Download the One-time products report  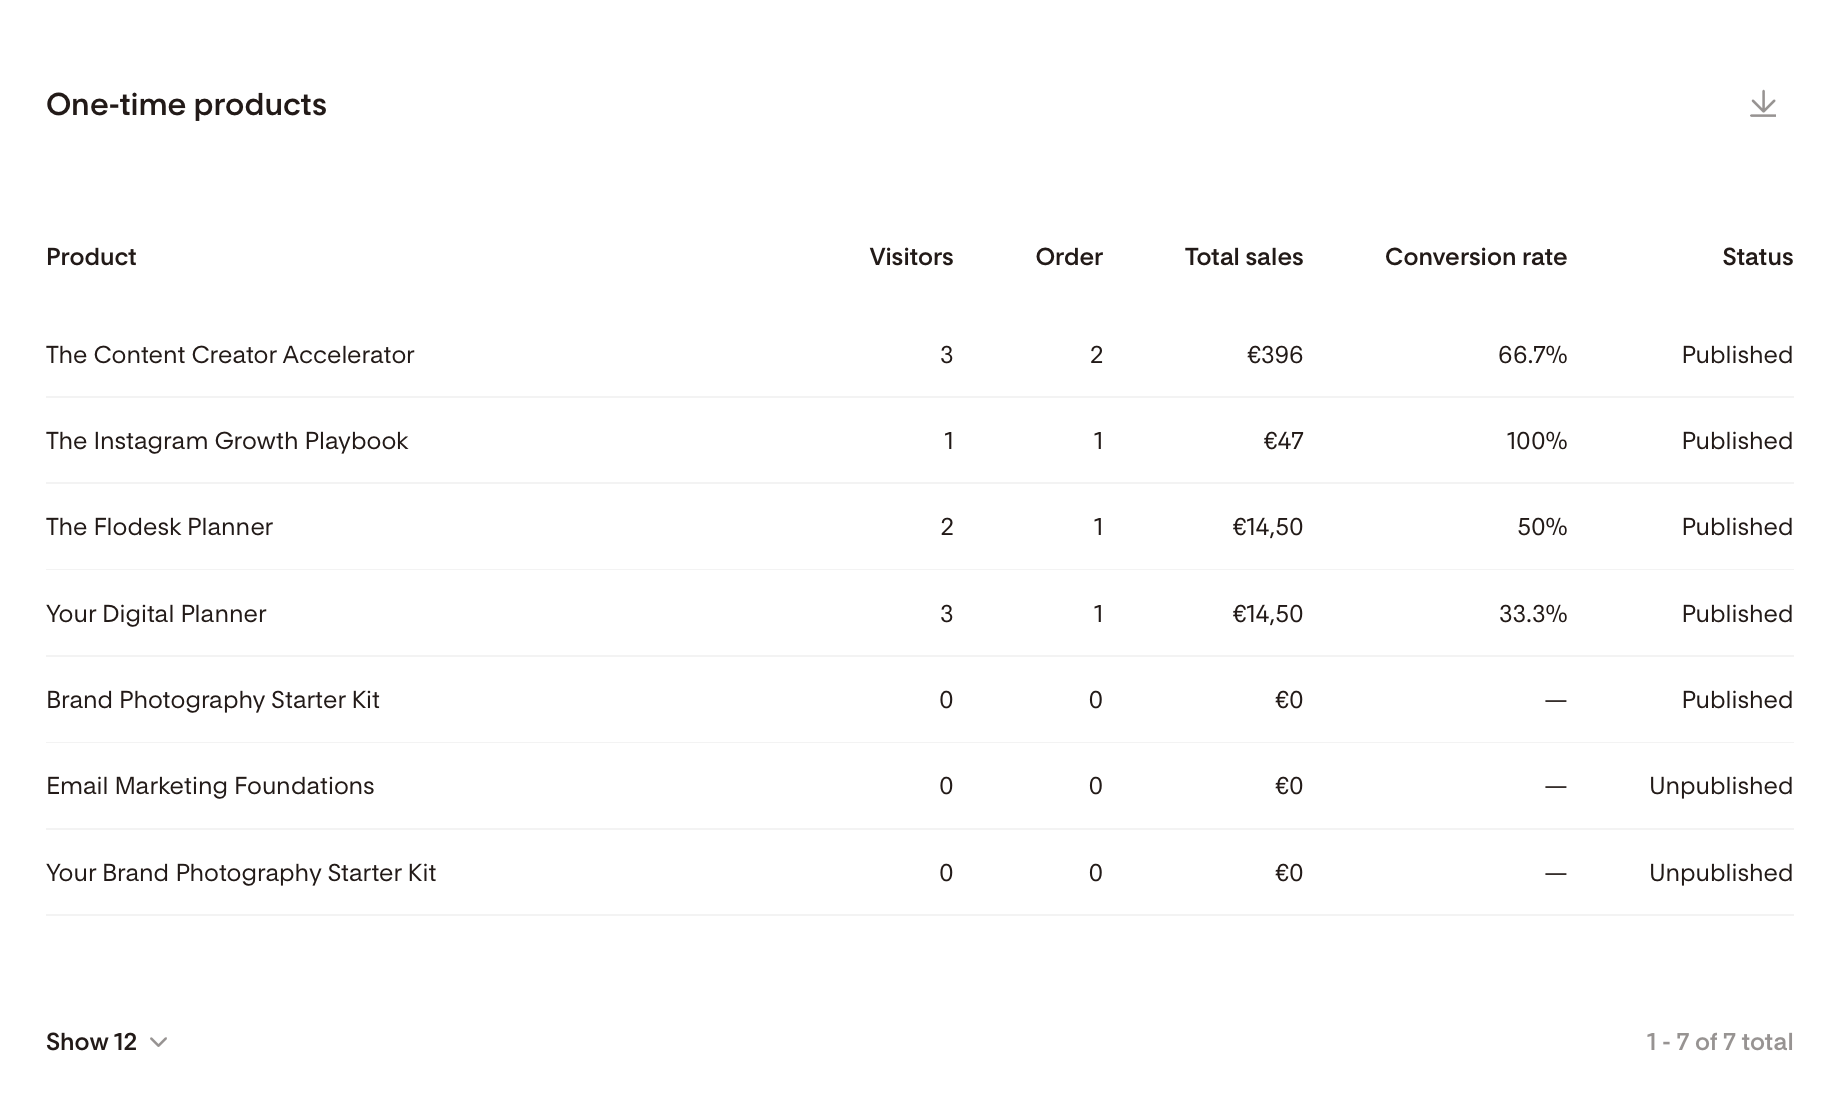(1763, 104)
